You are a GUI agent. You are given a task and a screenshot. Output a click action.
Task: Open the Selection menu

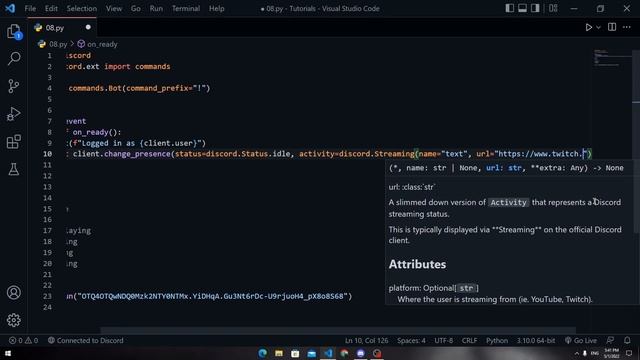click(82, 8)
